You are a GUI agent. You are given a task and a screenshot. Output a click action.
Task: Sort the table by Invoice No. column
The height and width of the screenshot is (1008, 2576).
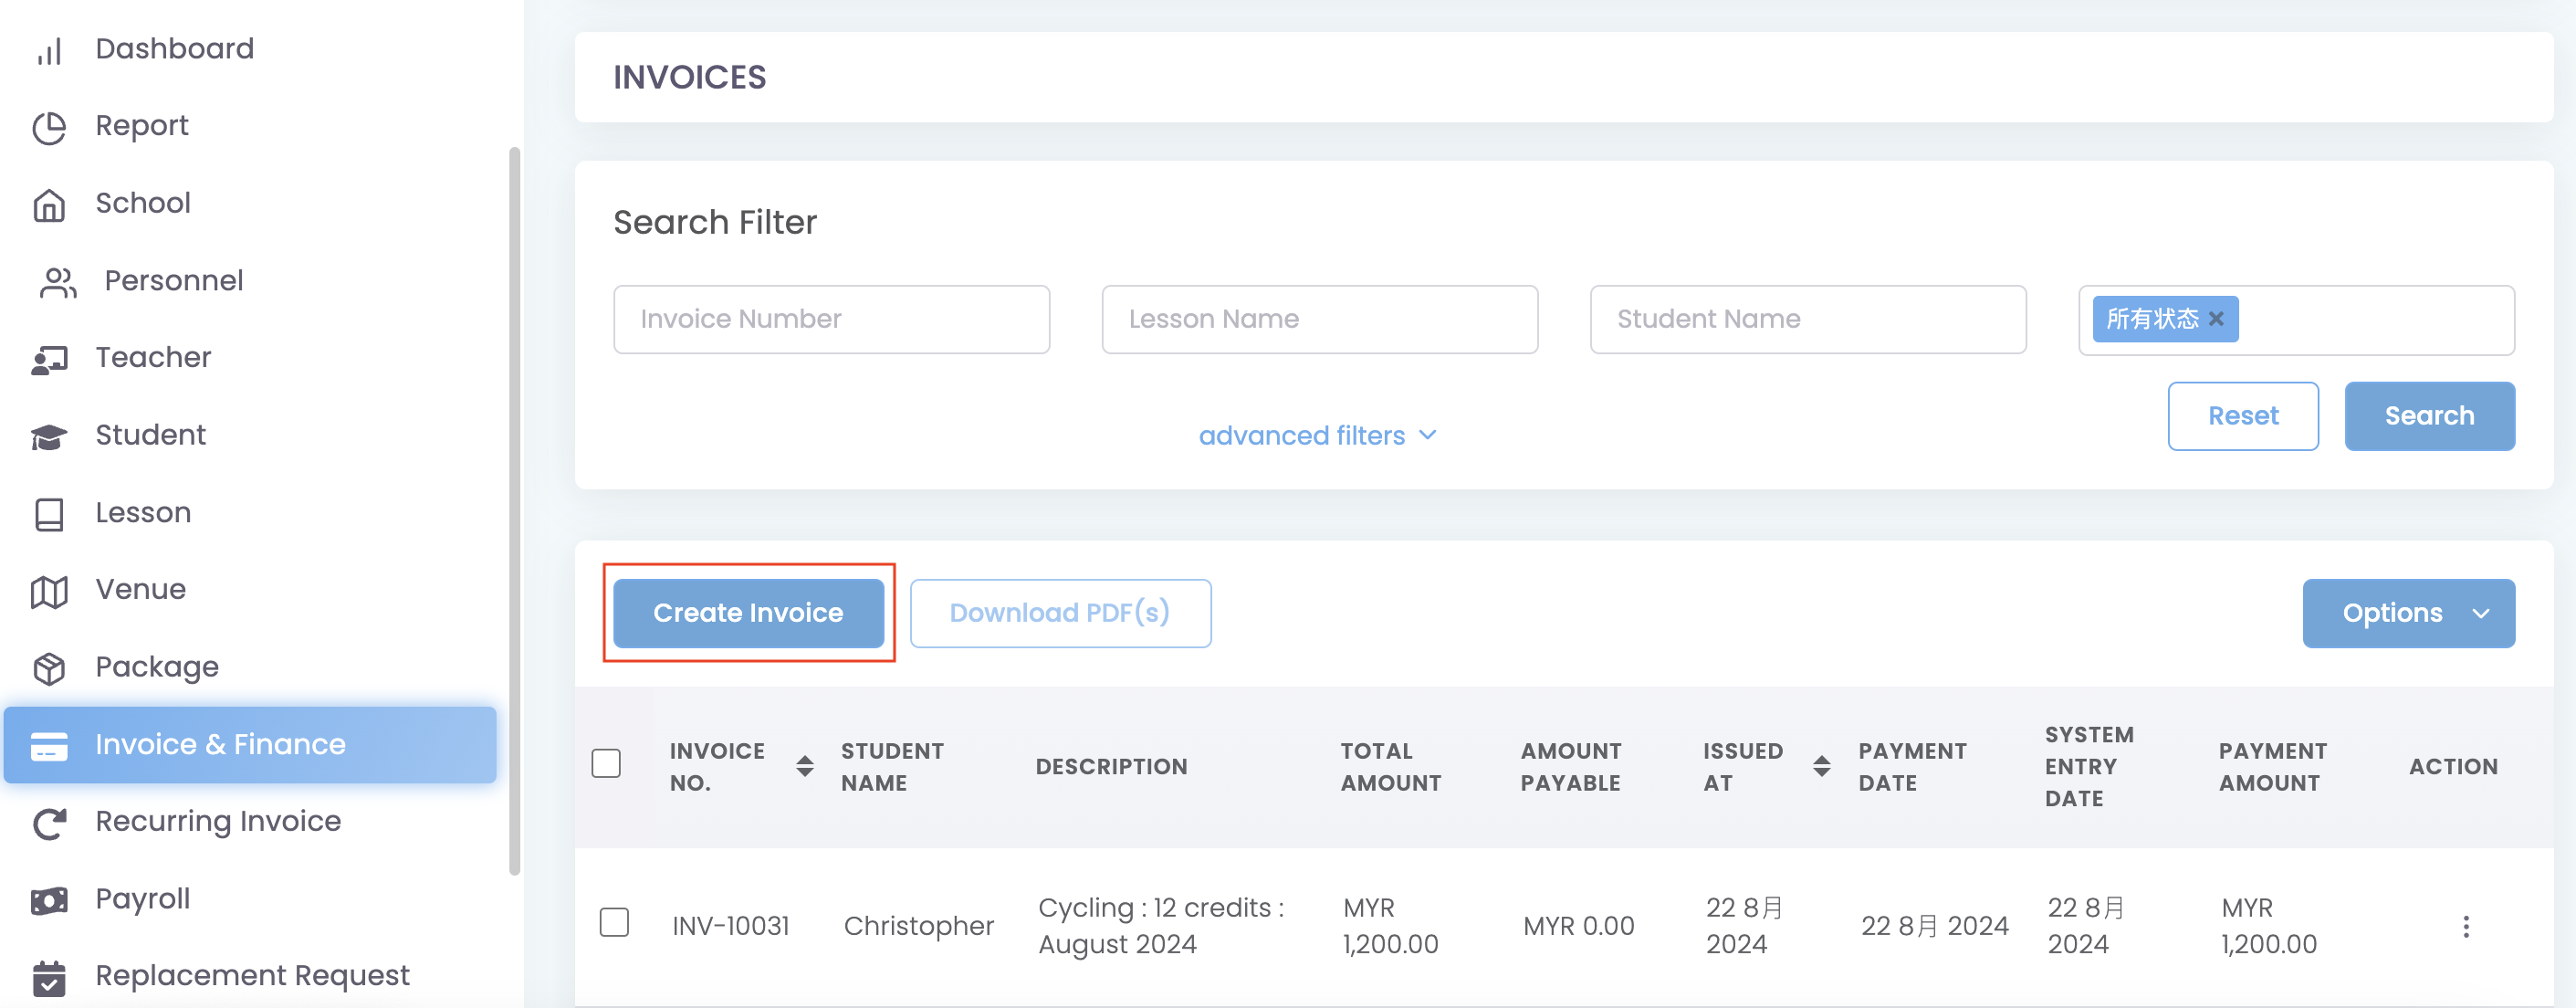click(804, 766)
